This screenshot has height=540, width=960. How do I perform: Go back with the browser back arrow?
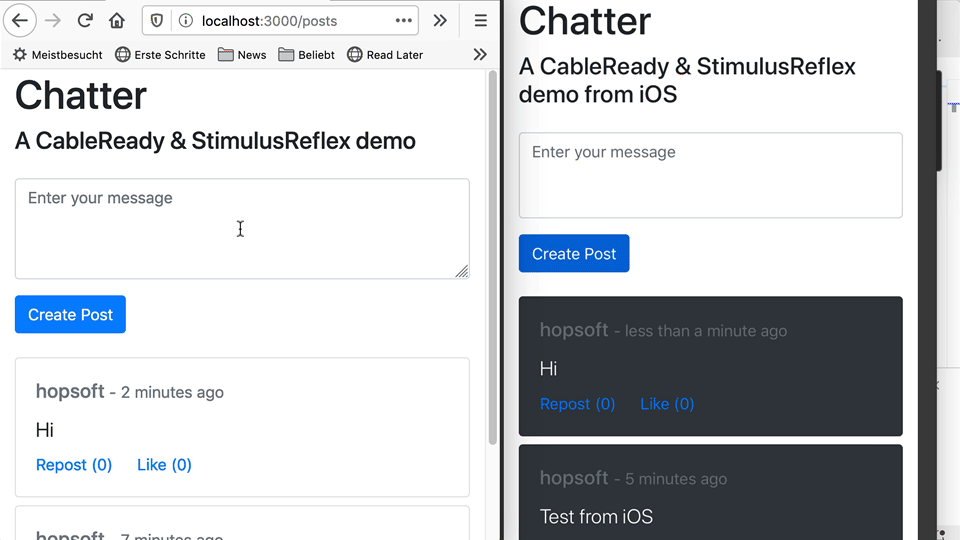[20, 21]
